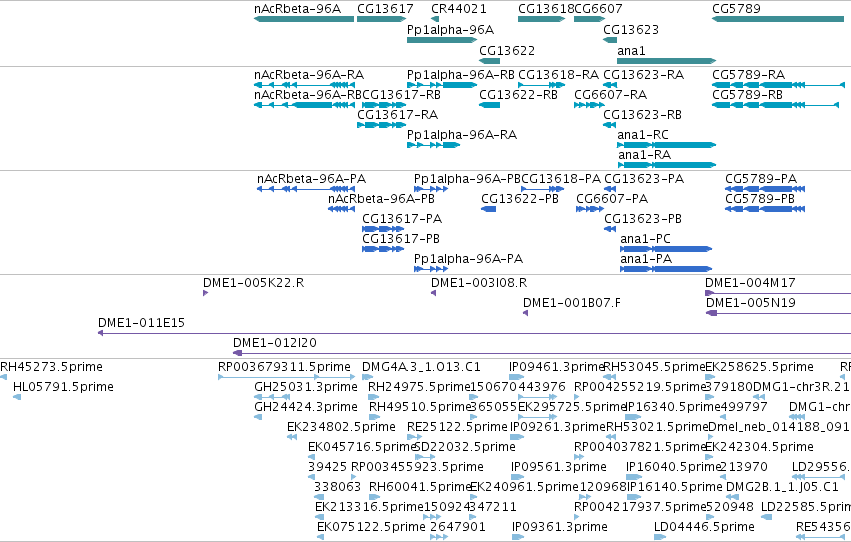Select transcript nAcRbeta-96A-RA
This screenshot has width=851, height=542.
[304, 85]
